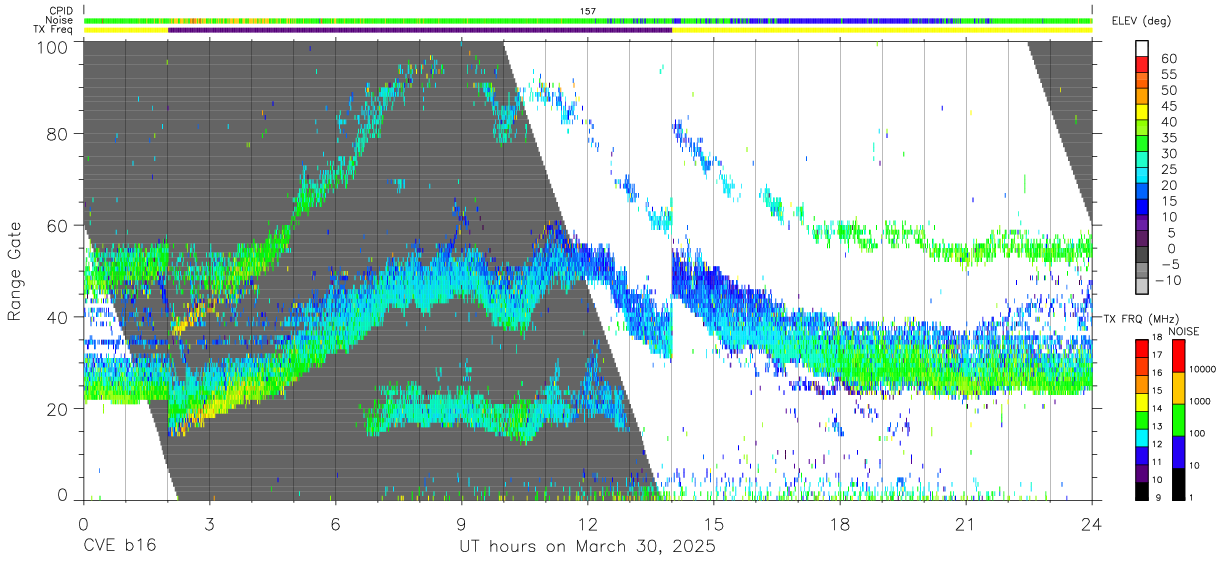Select the red ELEV segment just below white
The image size is (1228, 567).
pyautogui.click(x=1142, y=63)
